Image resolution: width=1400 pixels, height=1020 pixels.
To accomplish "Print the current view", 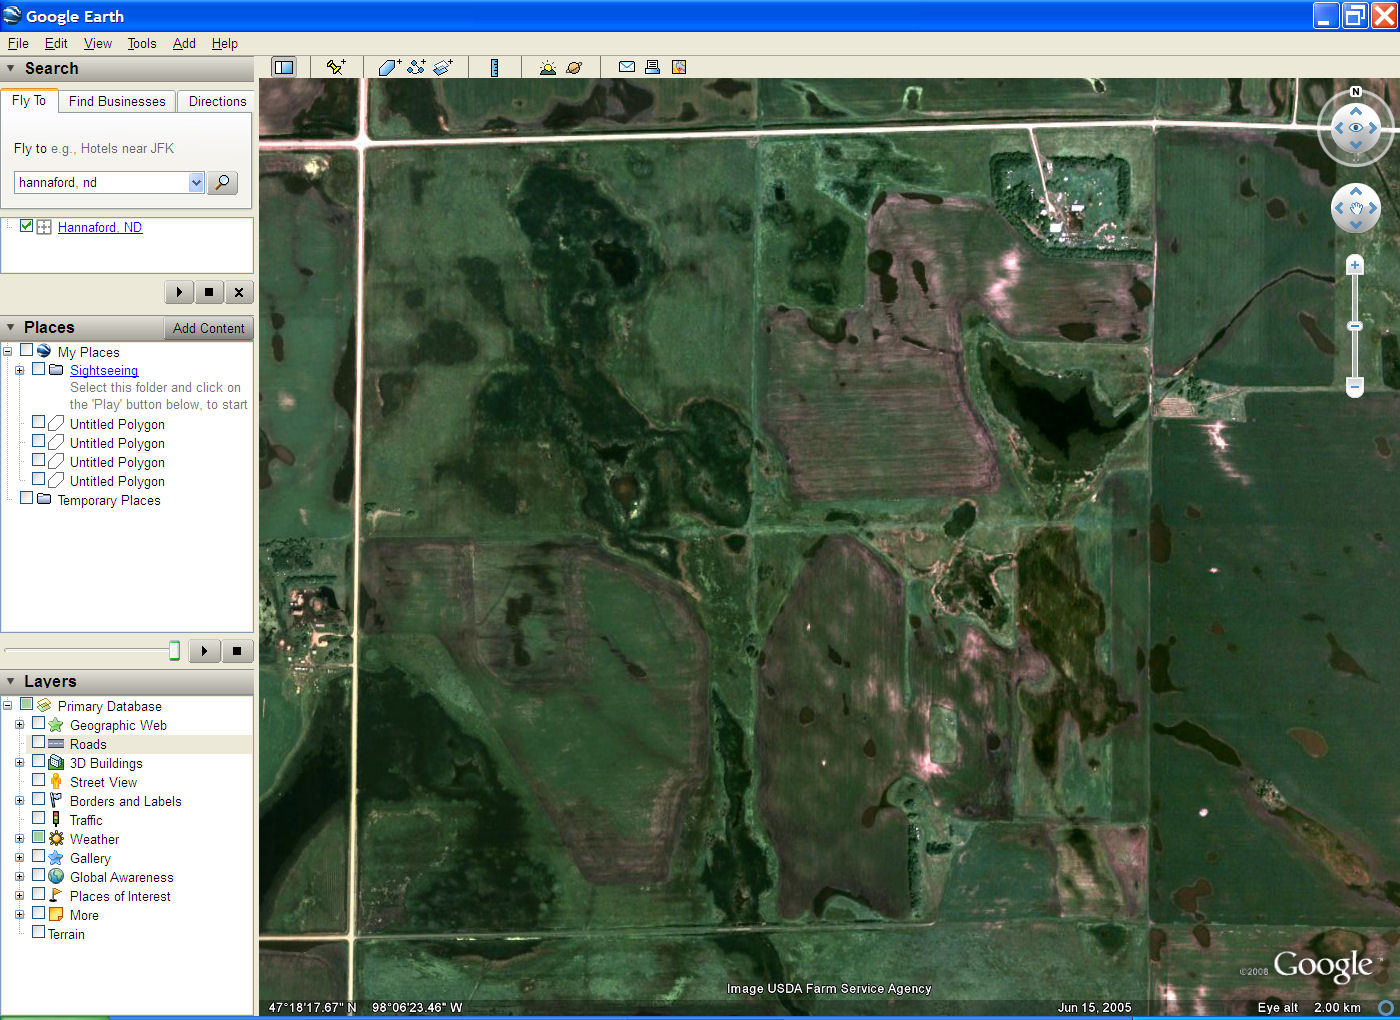I will [653, 67].
